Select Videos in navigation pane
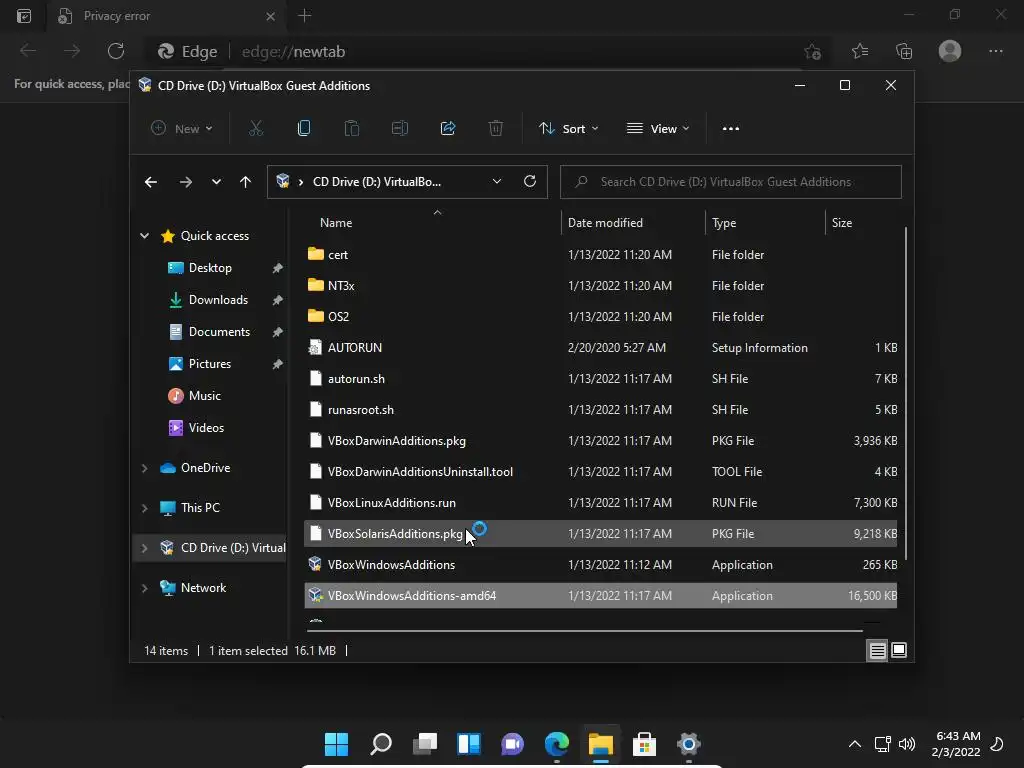The width and height of the screenshot is (1024, 768). (206, 428)
